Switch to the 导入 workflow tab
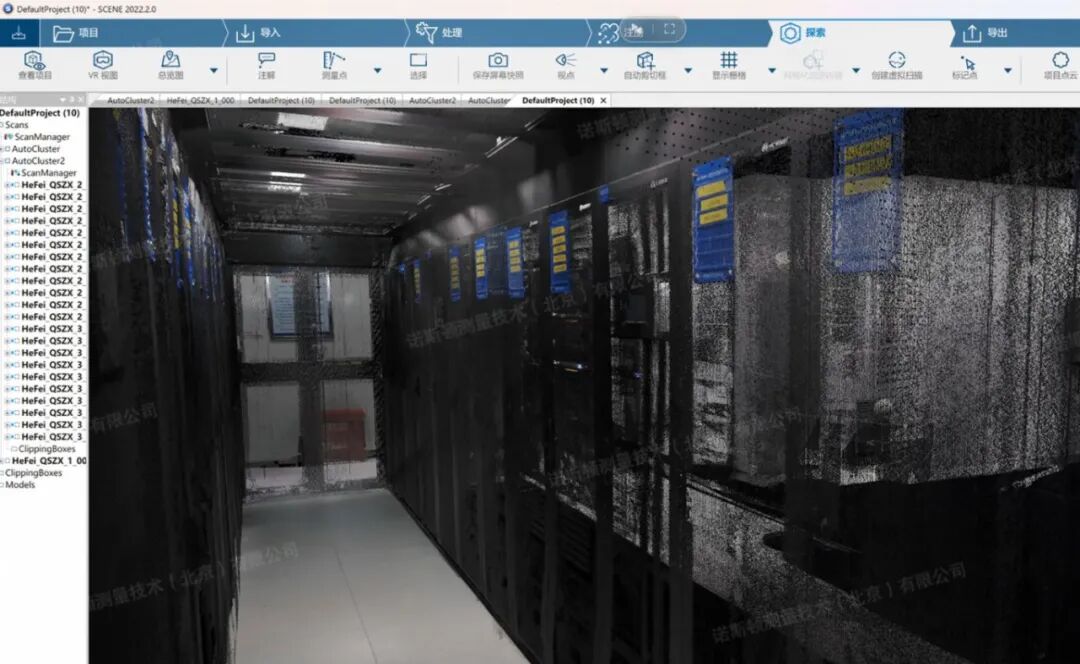Screen dimensions: 1080x664 pos(258,33)
